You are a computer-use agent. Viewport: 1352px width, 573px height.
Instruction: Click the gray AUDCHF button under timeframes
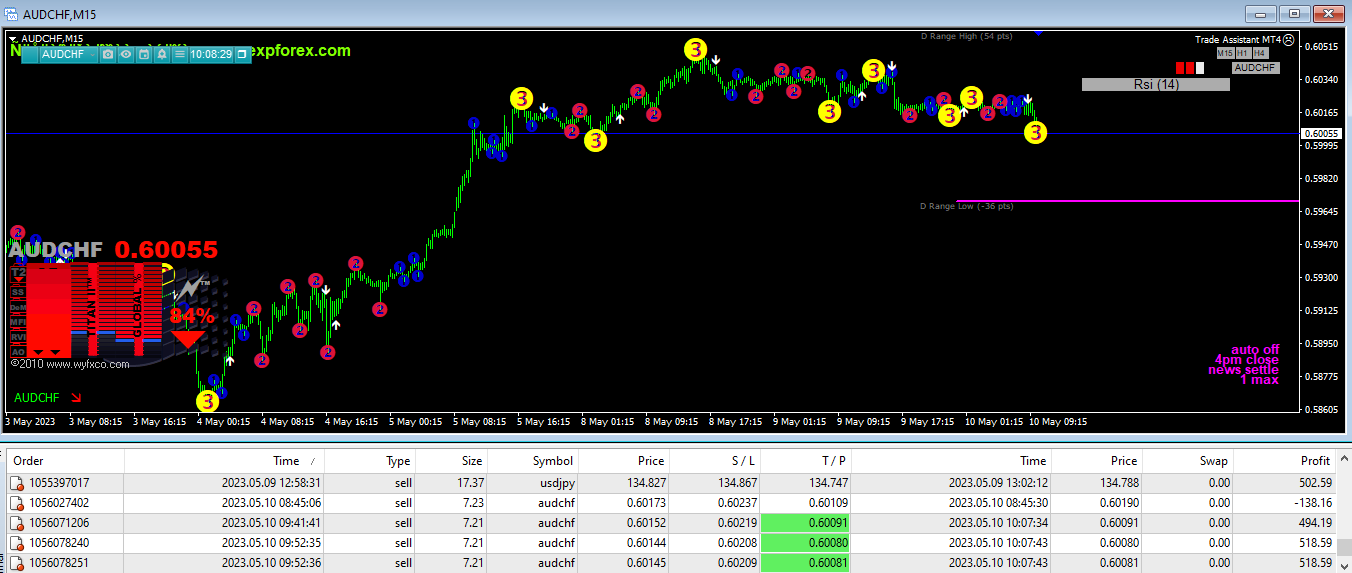1255,68
